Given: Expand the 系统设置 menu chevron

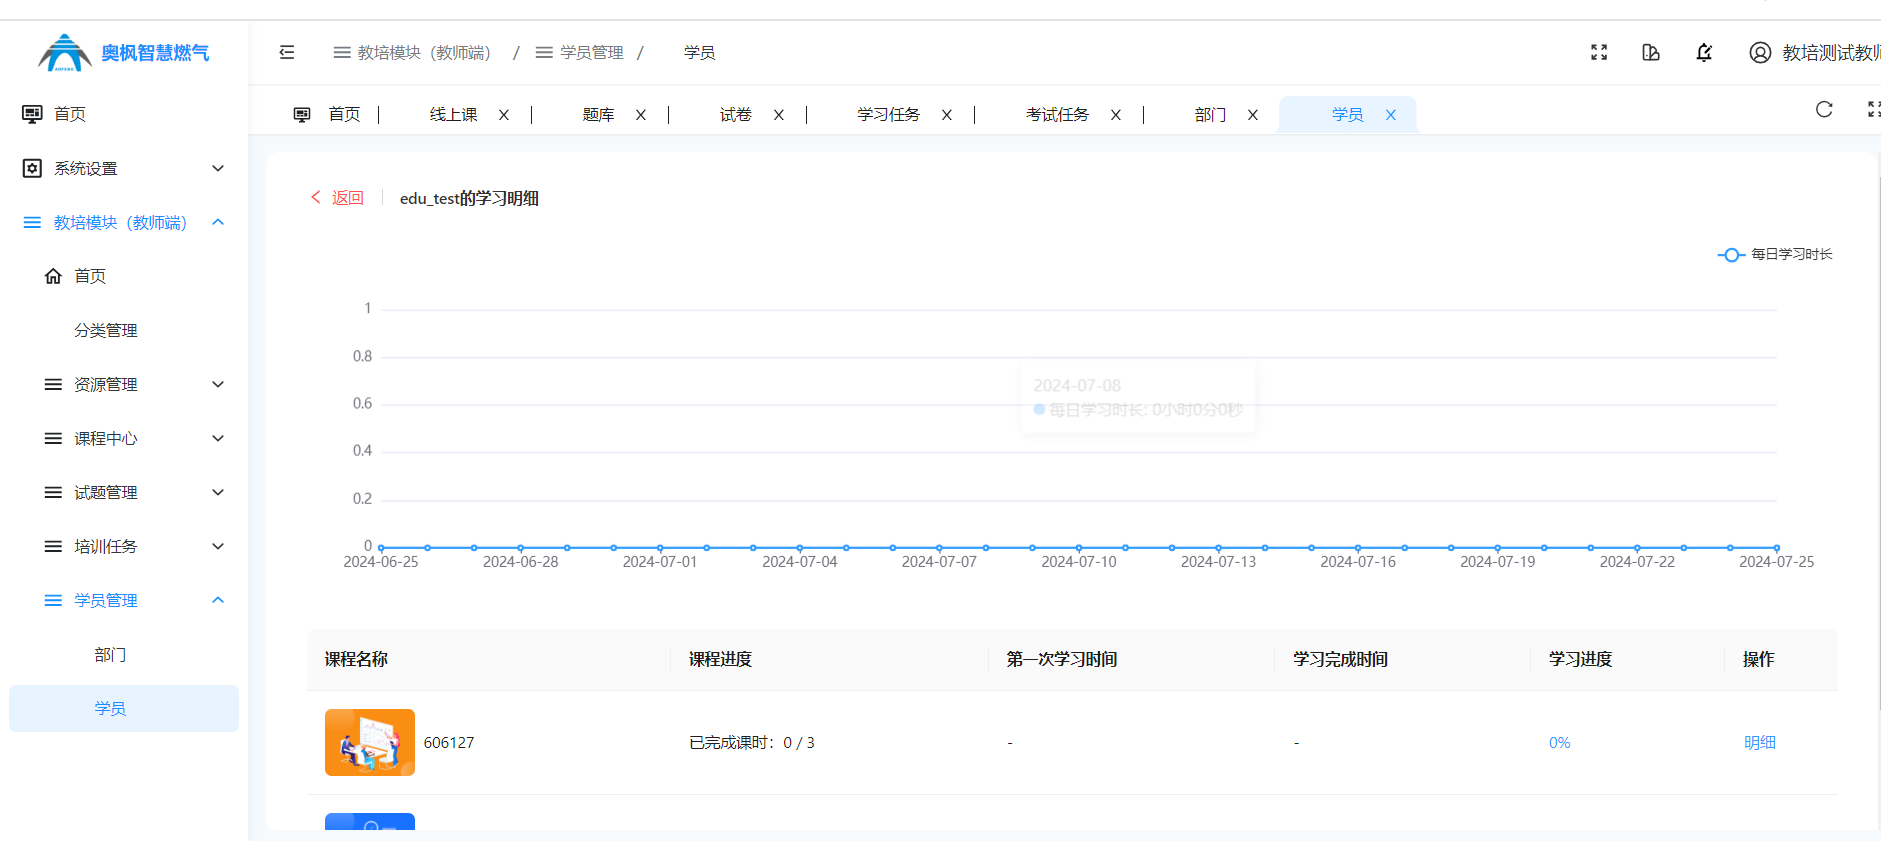Looking at the screenshot, I should click(218, 168).
